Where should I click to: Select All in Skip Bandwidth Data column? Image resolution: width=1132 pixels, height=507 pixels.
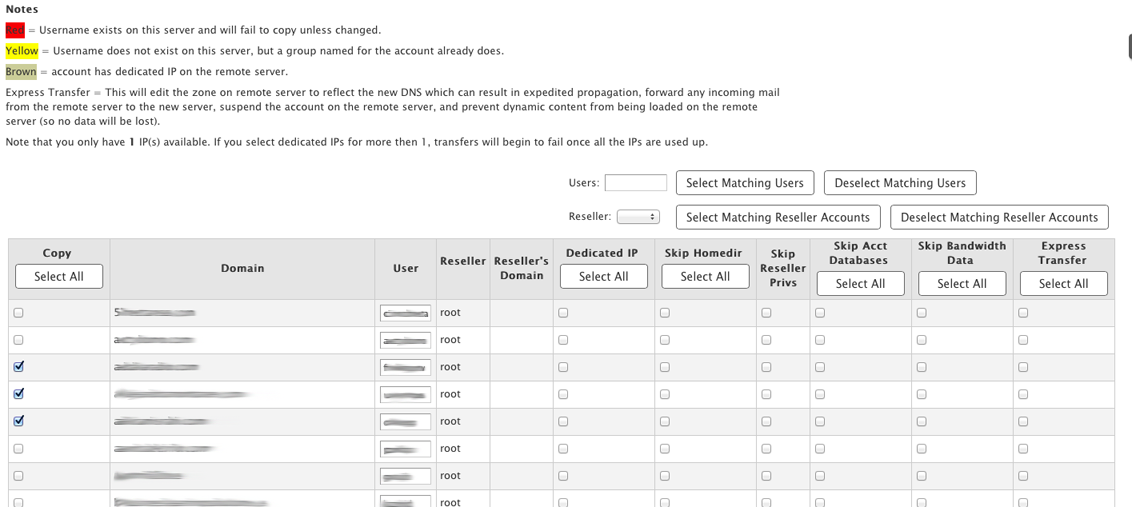click(962, 283)
